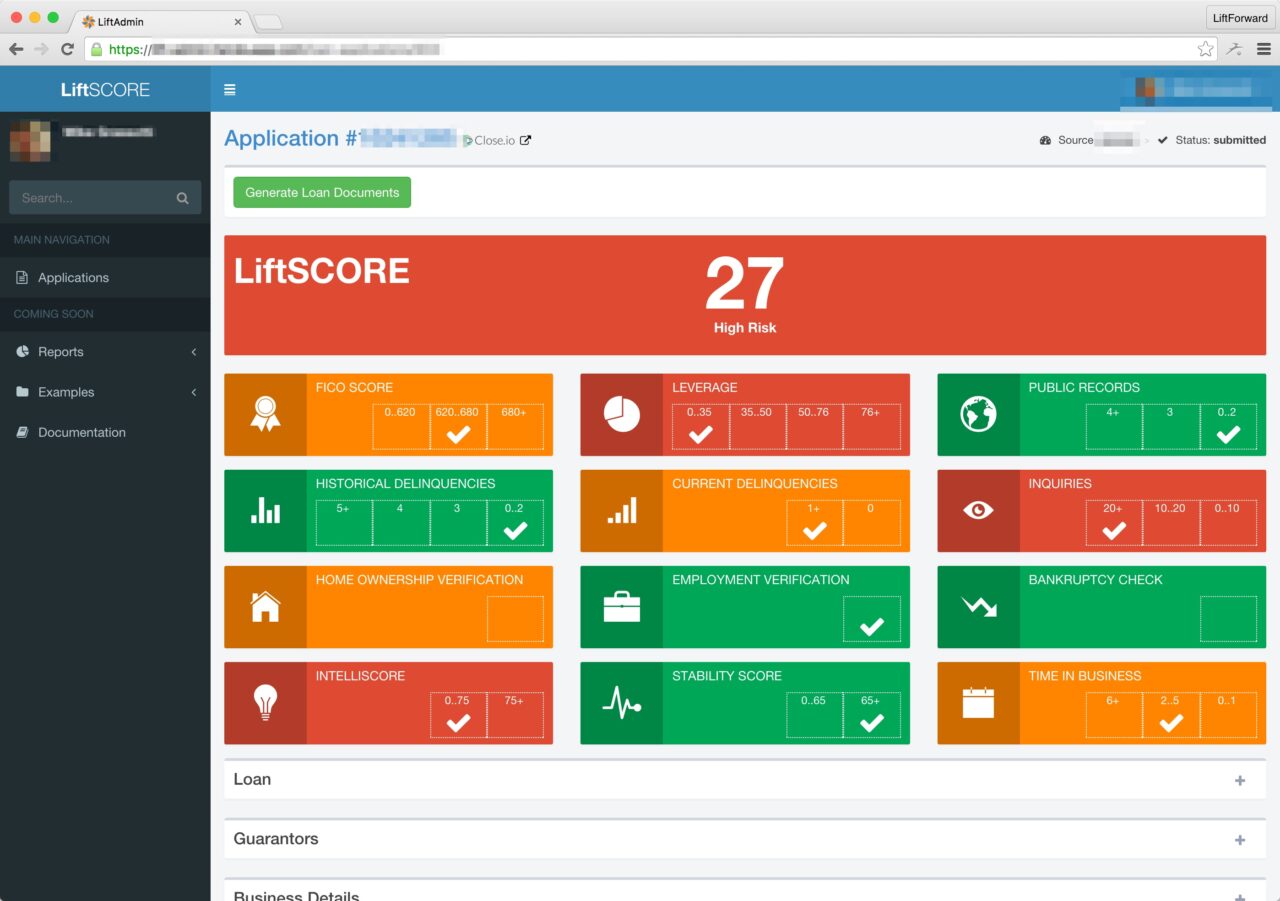Click the Status: submitted text
Screen dimensions: 1280x901
pos(1220,141)
